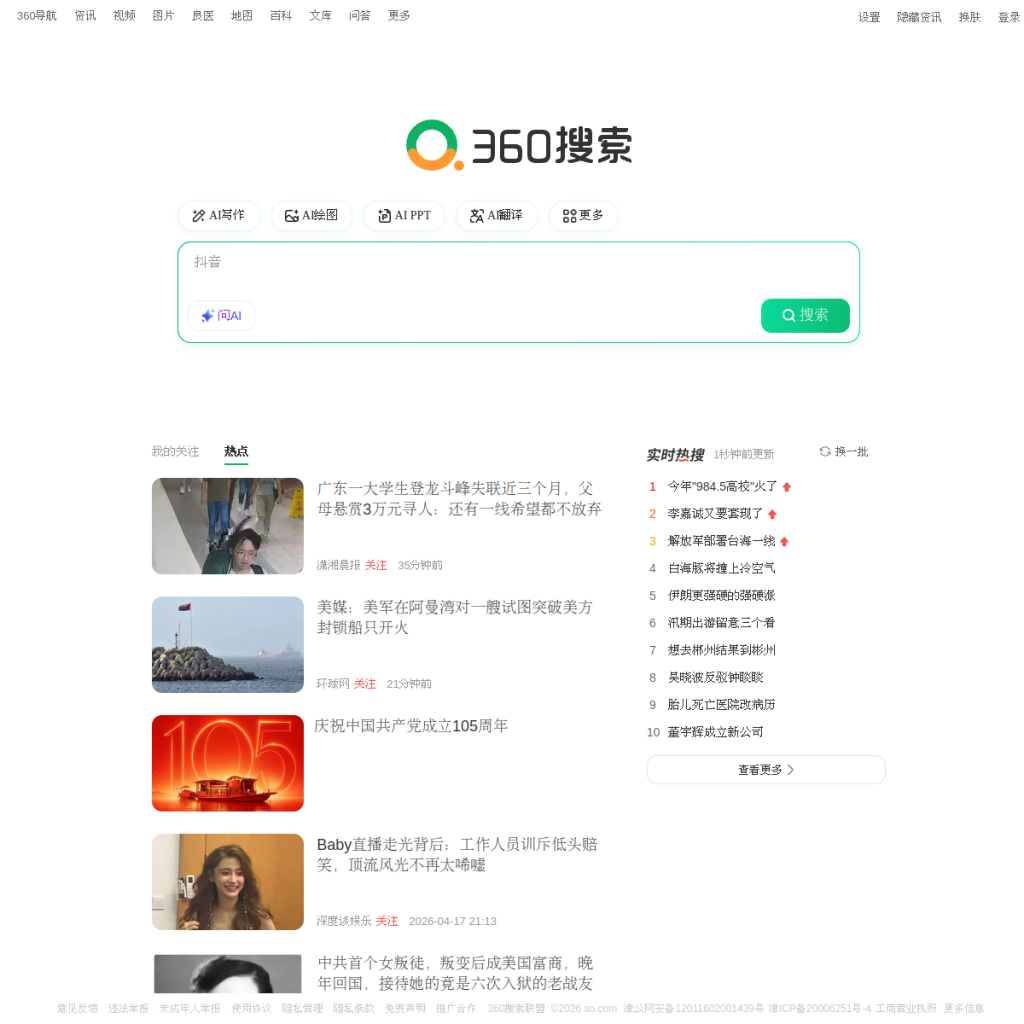1024x1024 pixels.
Task: Open the AI写作 writing tool
Action: (218, 216)
